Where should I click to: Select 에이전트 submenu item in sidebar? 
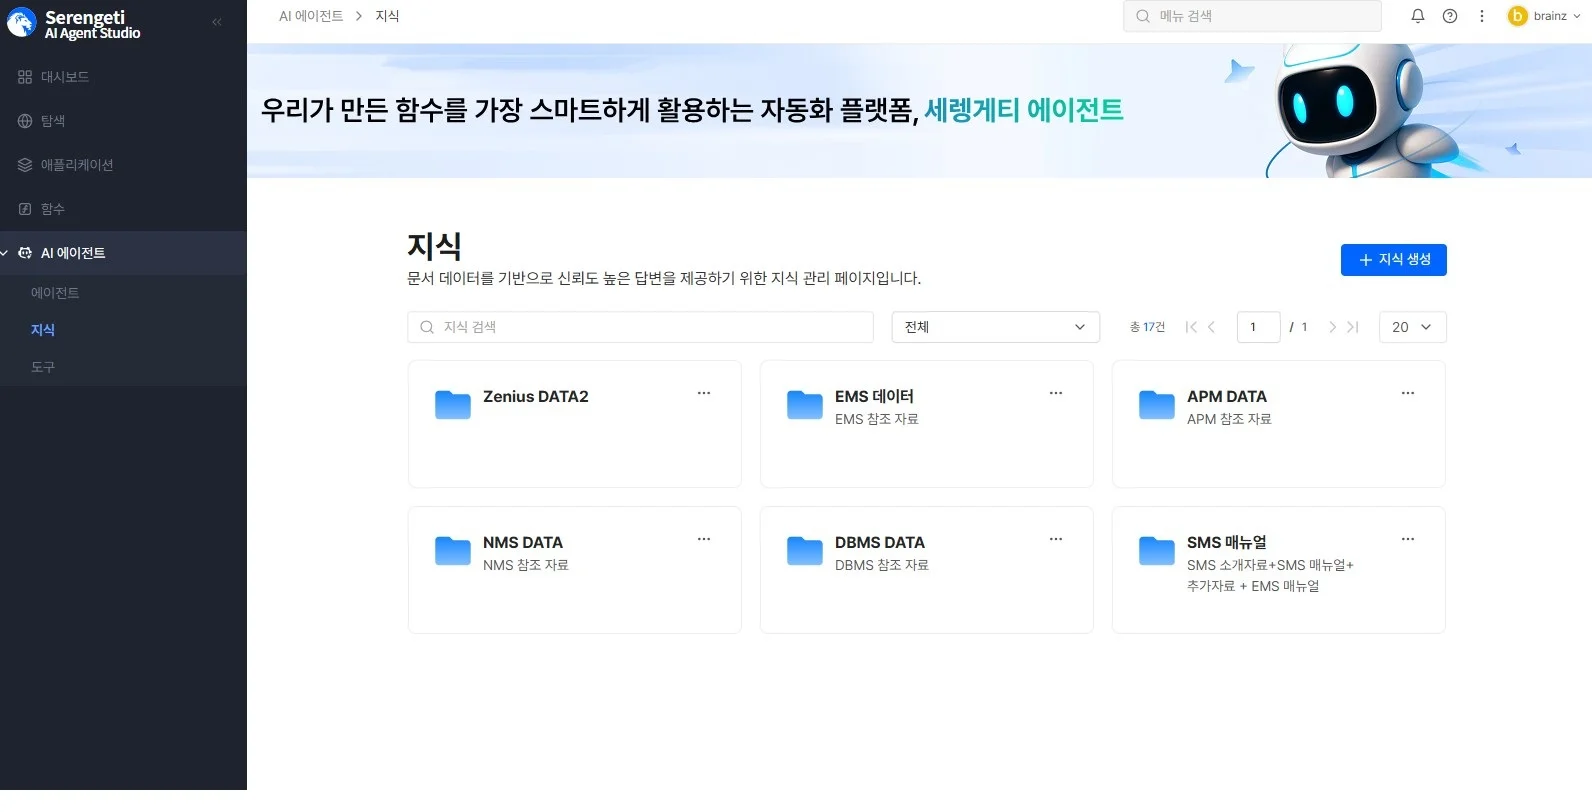tap(55, 293)
